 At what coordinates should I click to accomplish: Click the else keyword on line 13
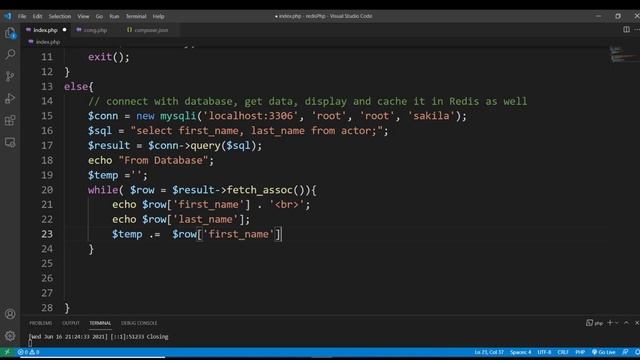pos(76,87)
